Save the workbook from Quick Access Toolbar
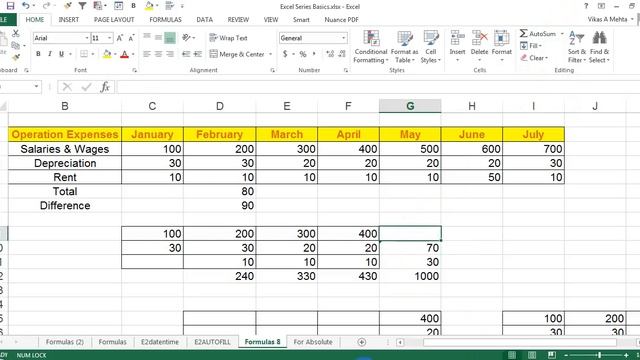Viewport: 640px width, 360px height. pos(10,6)
